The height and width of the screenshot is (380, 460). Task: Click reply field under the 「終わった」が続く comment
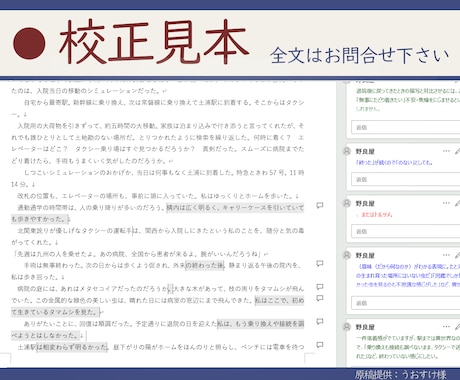coord(406,179)
